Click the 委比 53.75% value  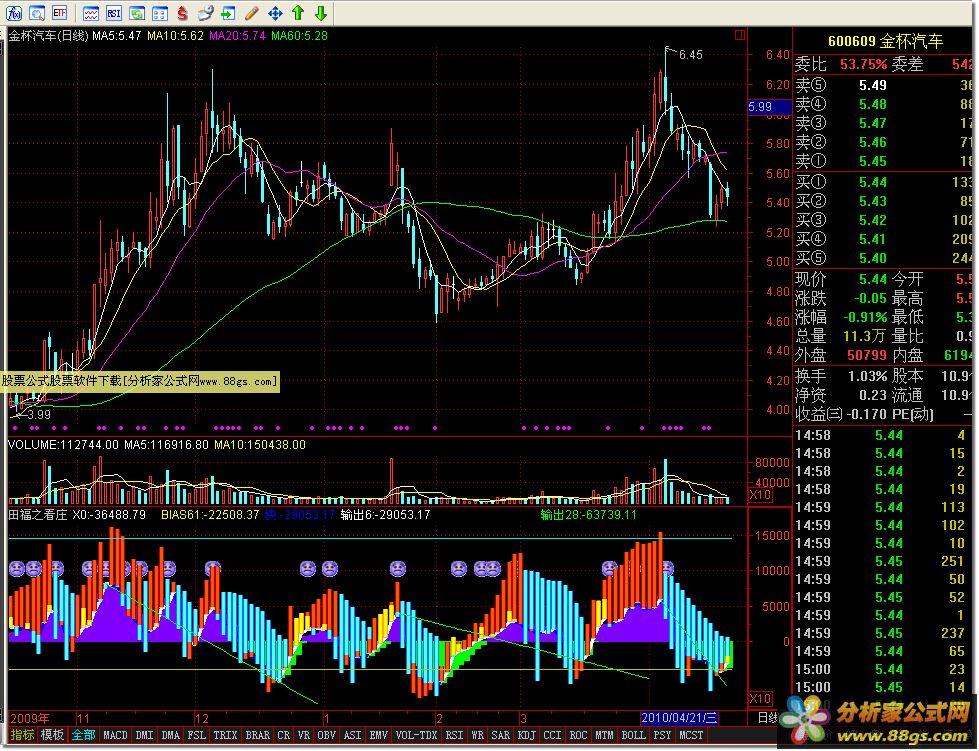point(863,64)
